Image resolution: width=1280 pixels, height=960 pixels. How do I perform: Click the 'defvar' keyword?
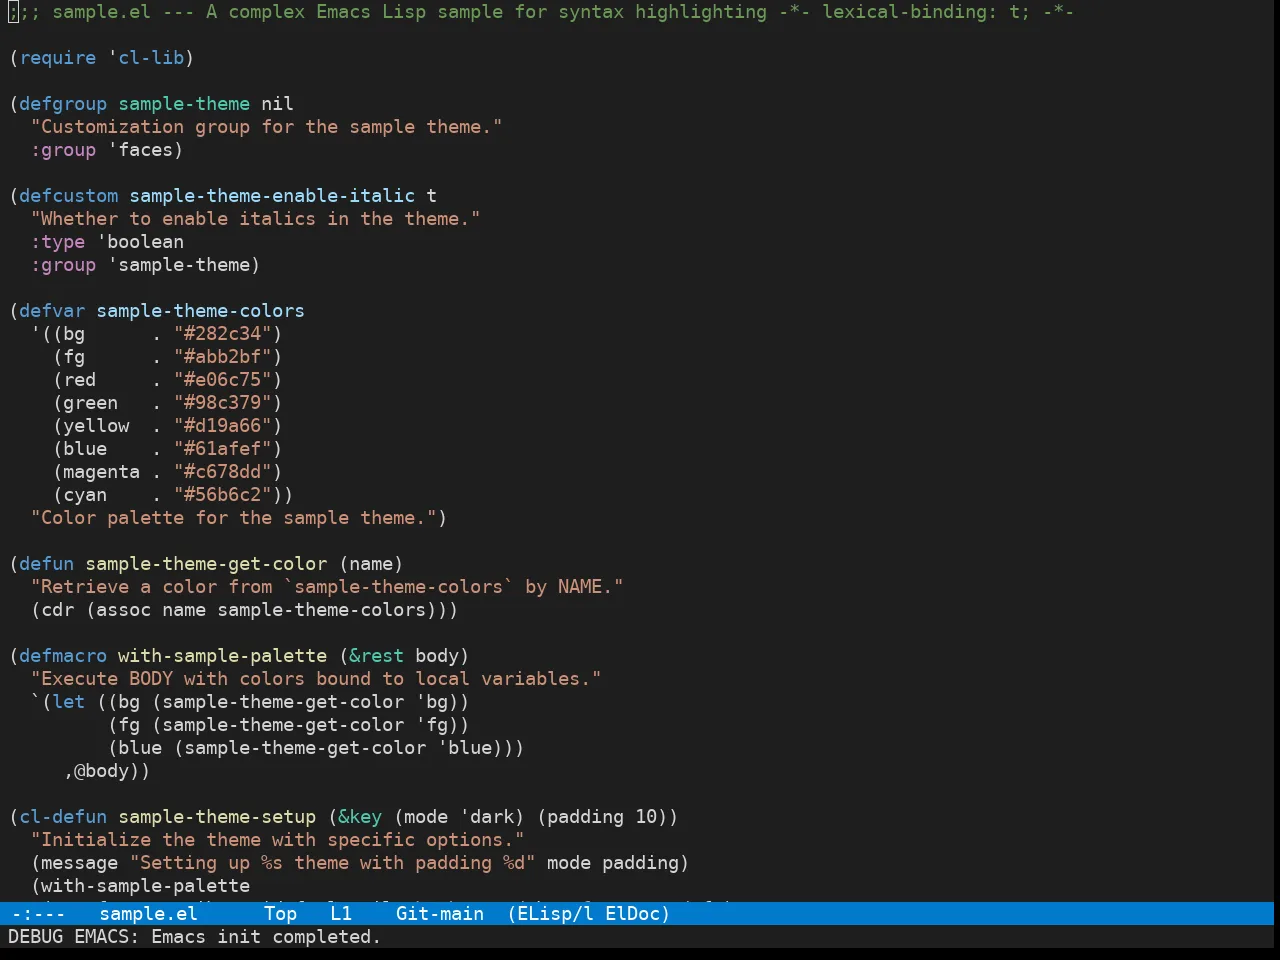[52, 311]
